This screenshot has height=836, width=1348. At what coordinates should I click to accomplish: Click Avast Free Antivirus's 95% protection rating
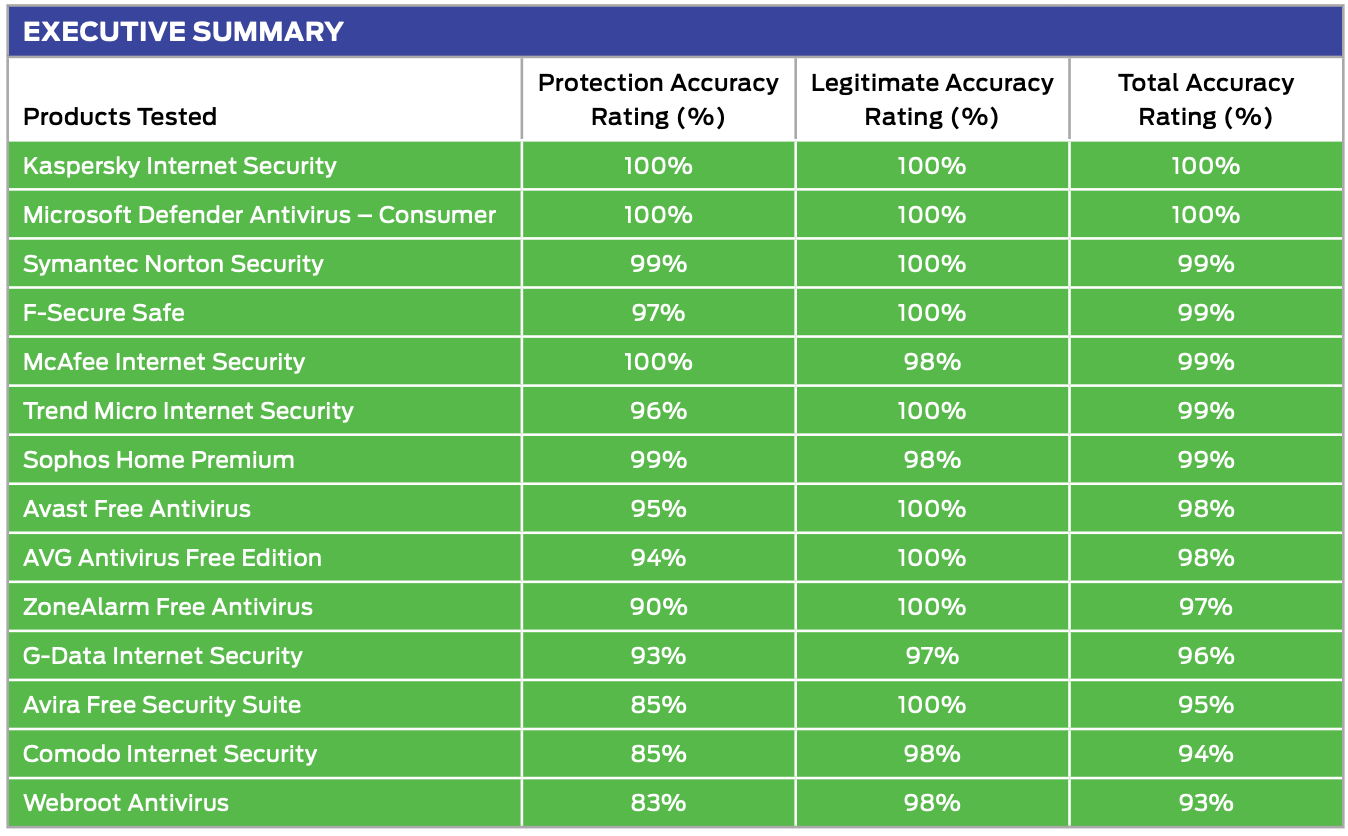658,509
